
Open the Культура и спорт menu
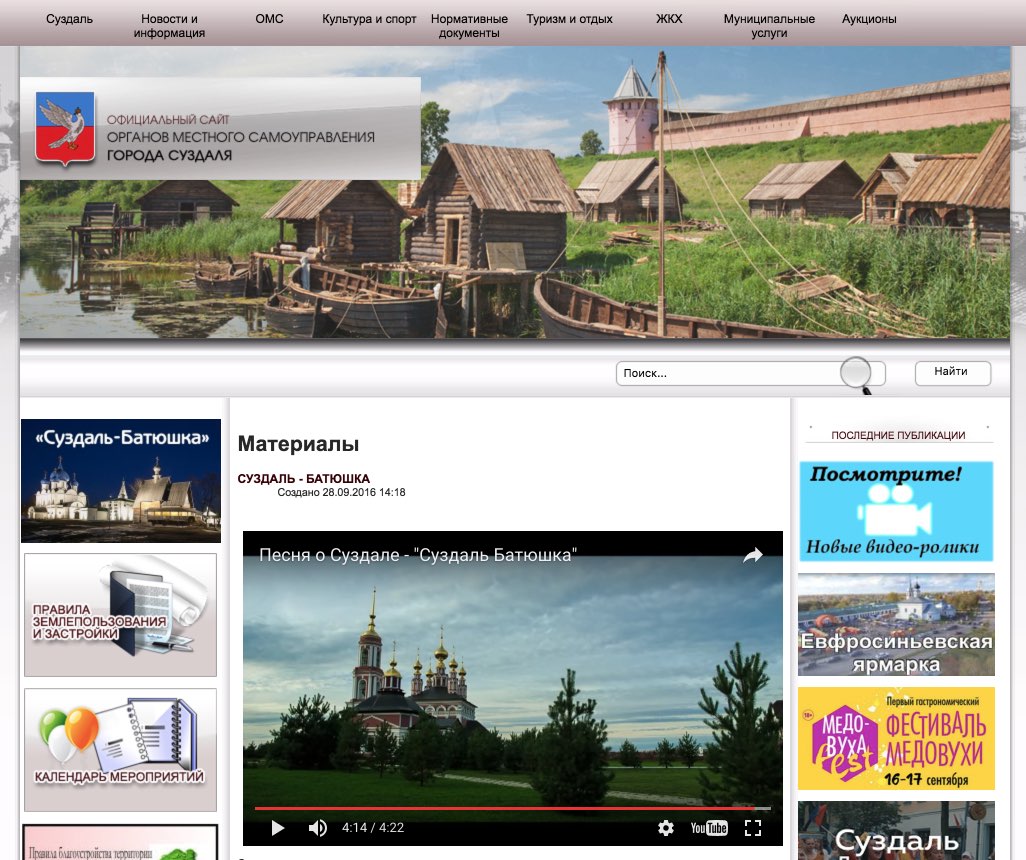[x=369, y=19]
